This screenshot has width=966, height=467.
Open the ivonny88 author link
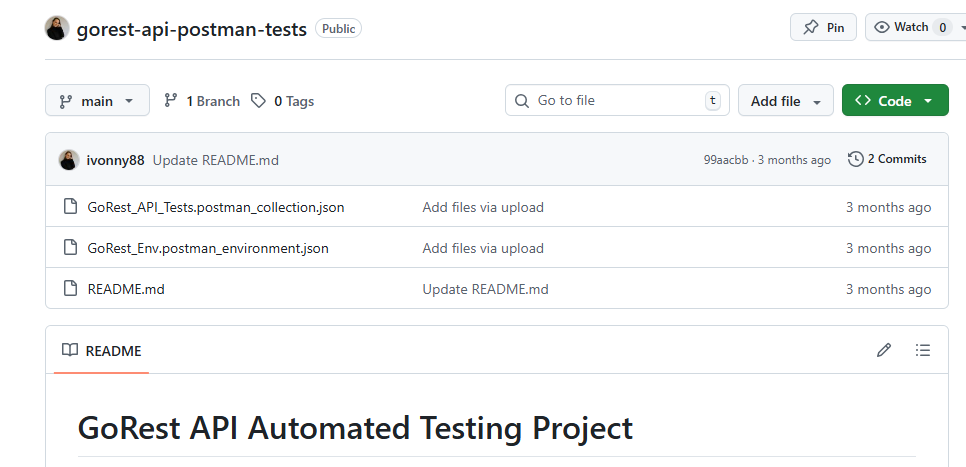pyautogui.click(x=115, y=161)
